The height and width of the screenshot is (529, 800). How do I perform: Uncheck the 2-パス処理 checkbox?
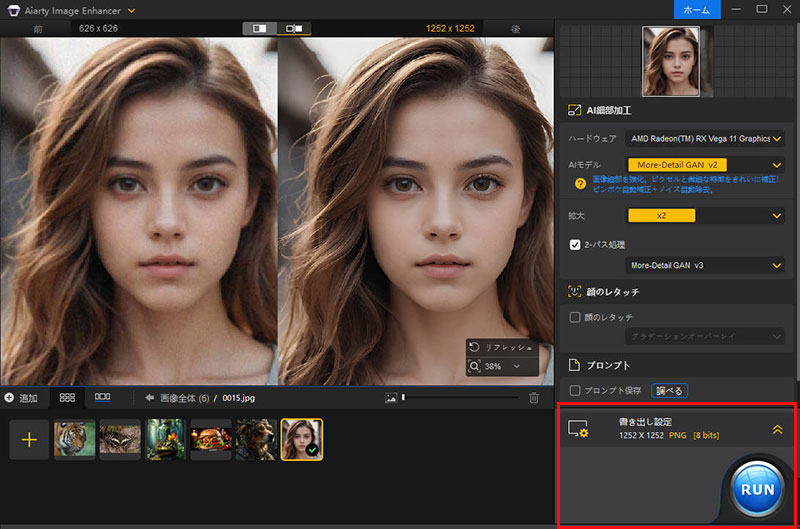click(x=575, y=245)
